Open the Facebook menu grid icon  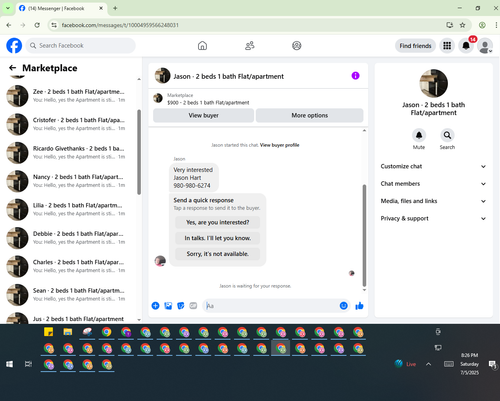point(447,46)
